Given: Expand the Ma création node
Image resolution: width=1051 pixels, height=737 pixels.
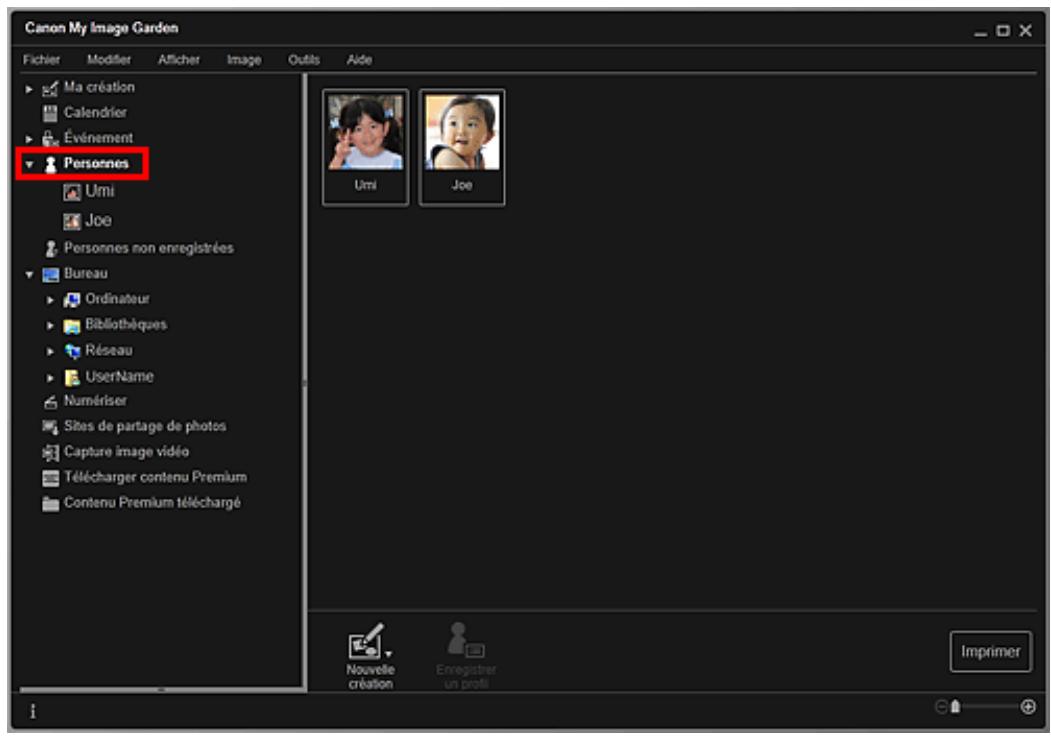Looking at the screenshot, I should (30, 88).
